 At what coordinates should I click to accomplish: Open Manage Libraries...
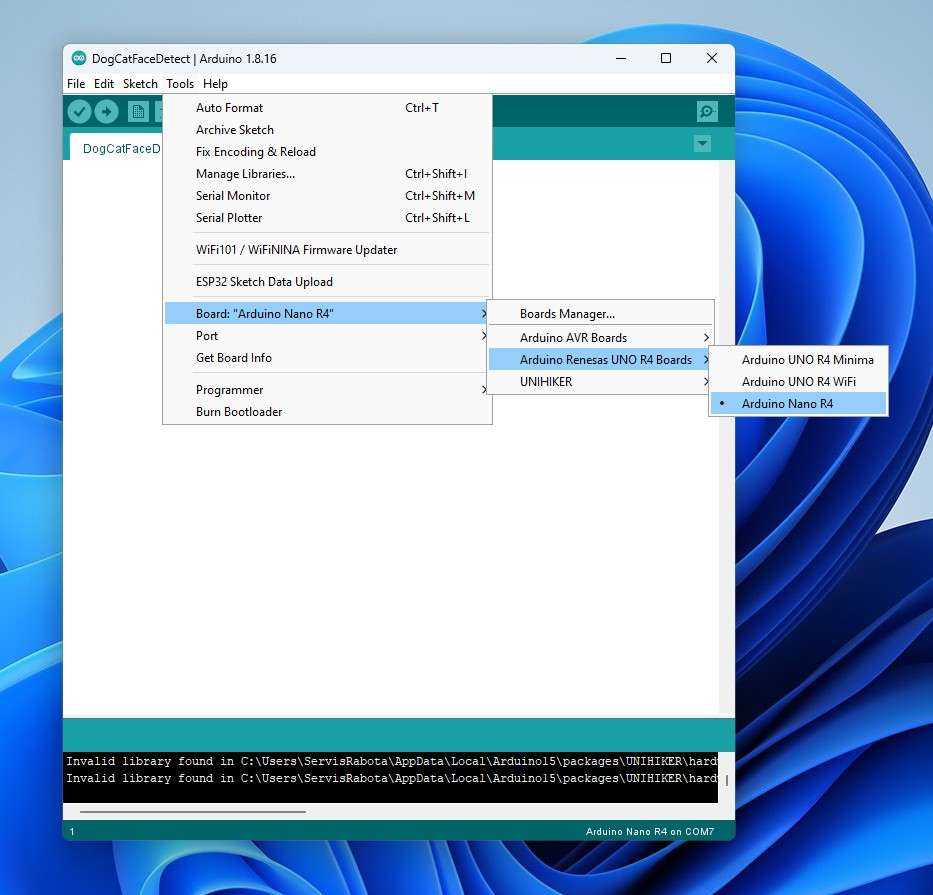coord(327,174)
